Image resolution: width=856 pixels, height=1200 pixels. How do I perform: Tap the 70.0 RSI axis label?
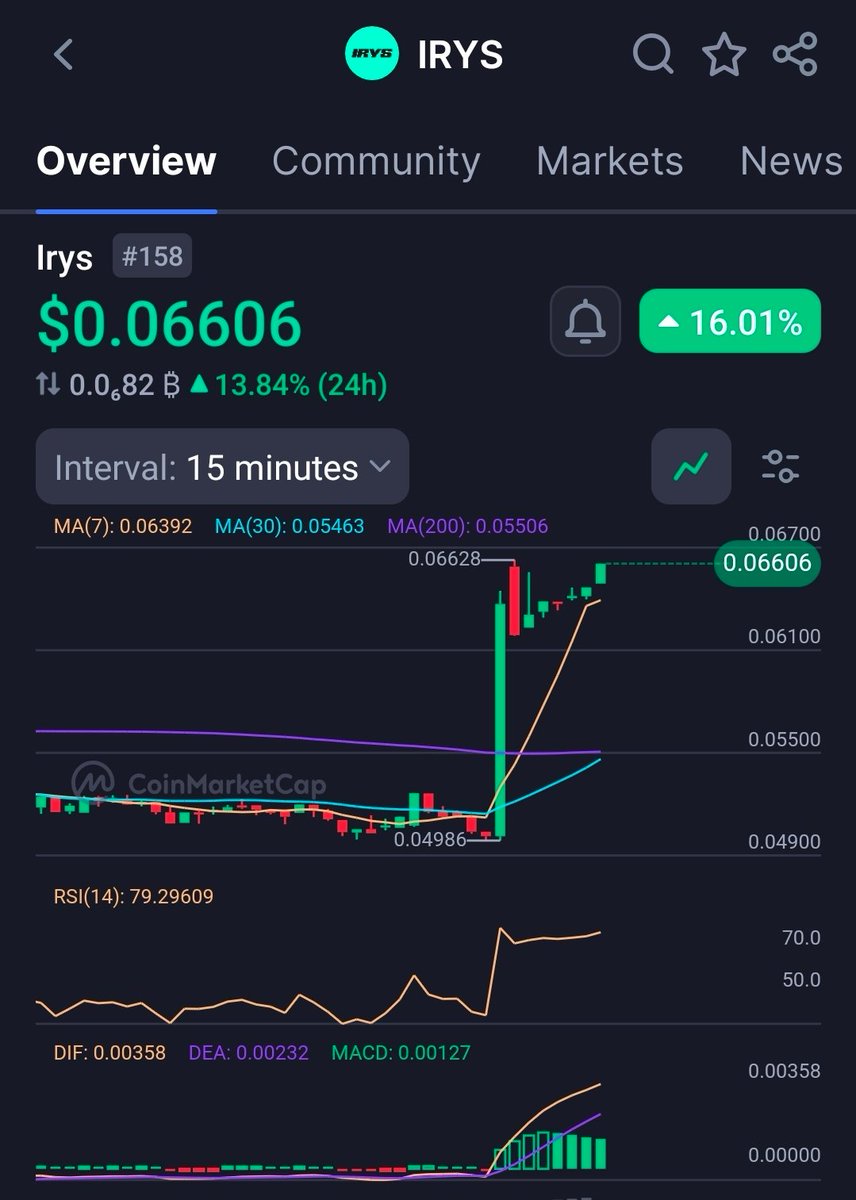(x=802, y=938)
